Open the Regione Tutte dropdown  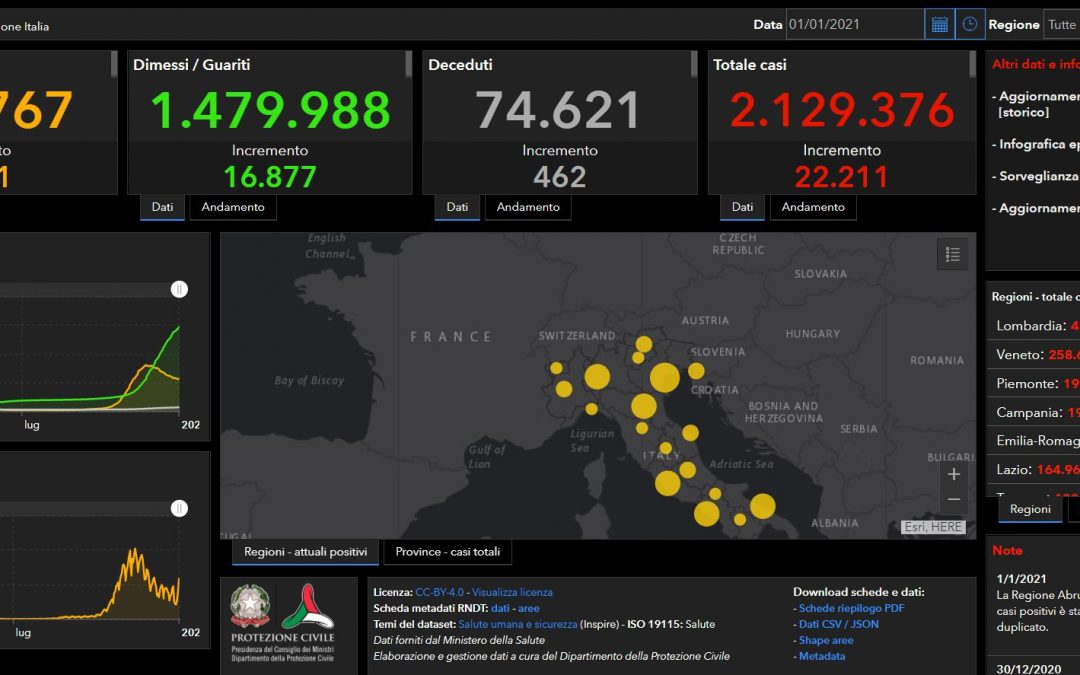coord(1061,25)
